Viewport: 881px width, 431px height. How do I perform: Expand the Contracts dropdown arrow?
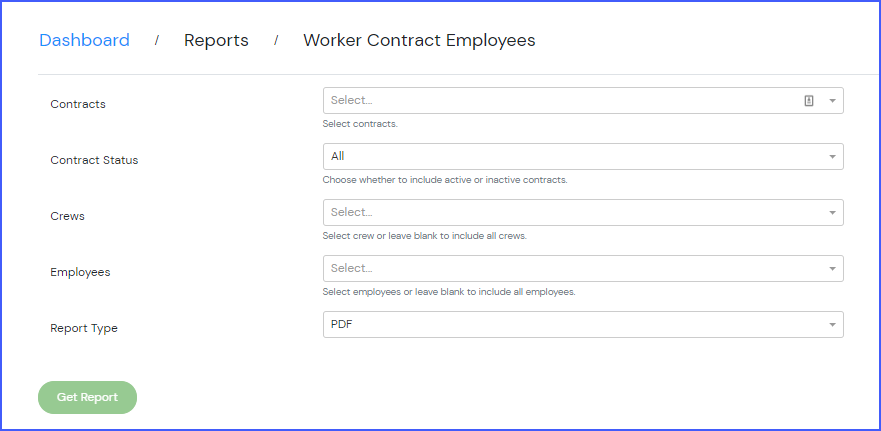coord(832,101)
